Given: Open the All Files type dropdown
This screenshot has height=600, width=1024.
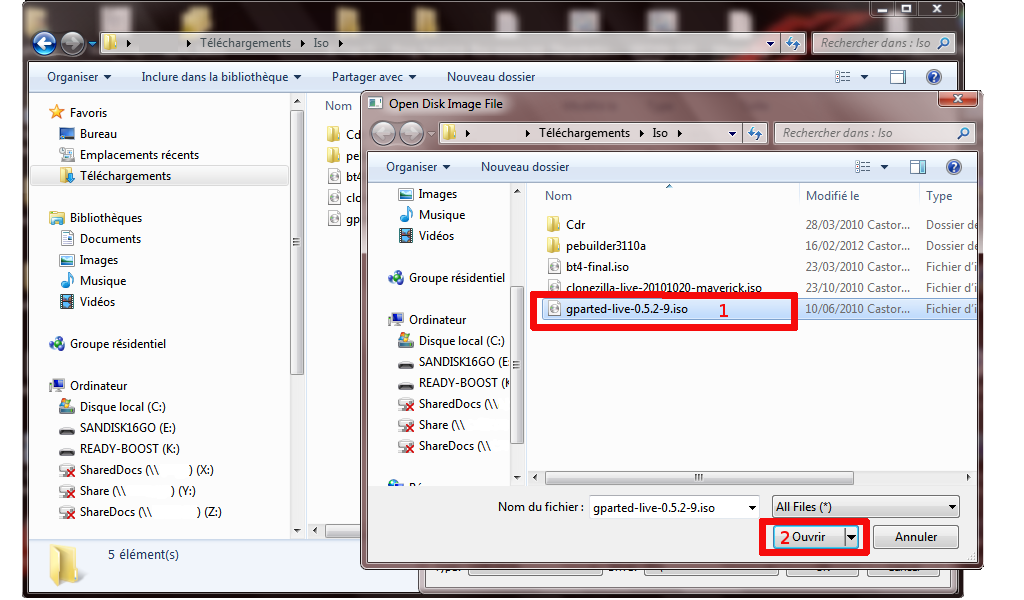Looking at the screenshot, I should pyautogui.click(x=866, y=507).
